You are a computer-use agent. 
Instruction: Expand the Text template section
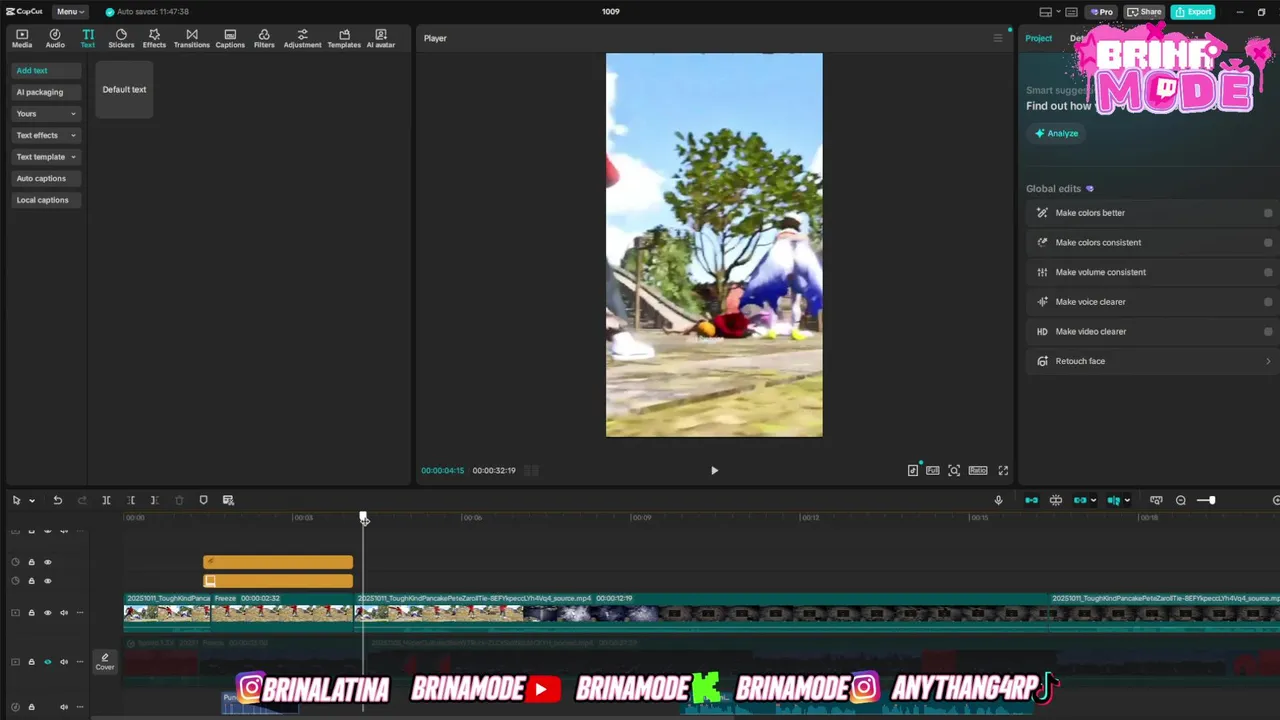(46, 157)
